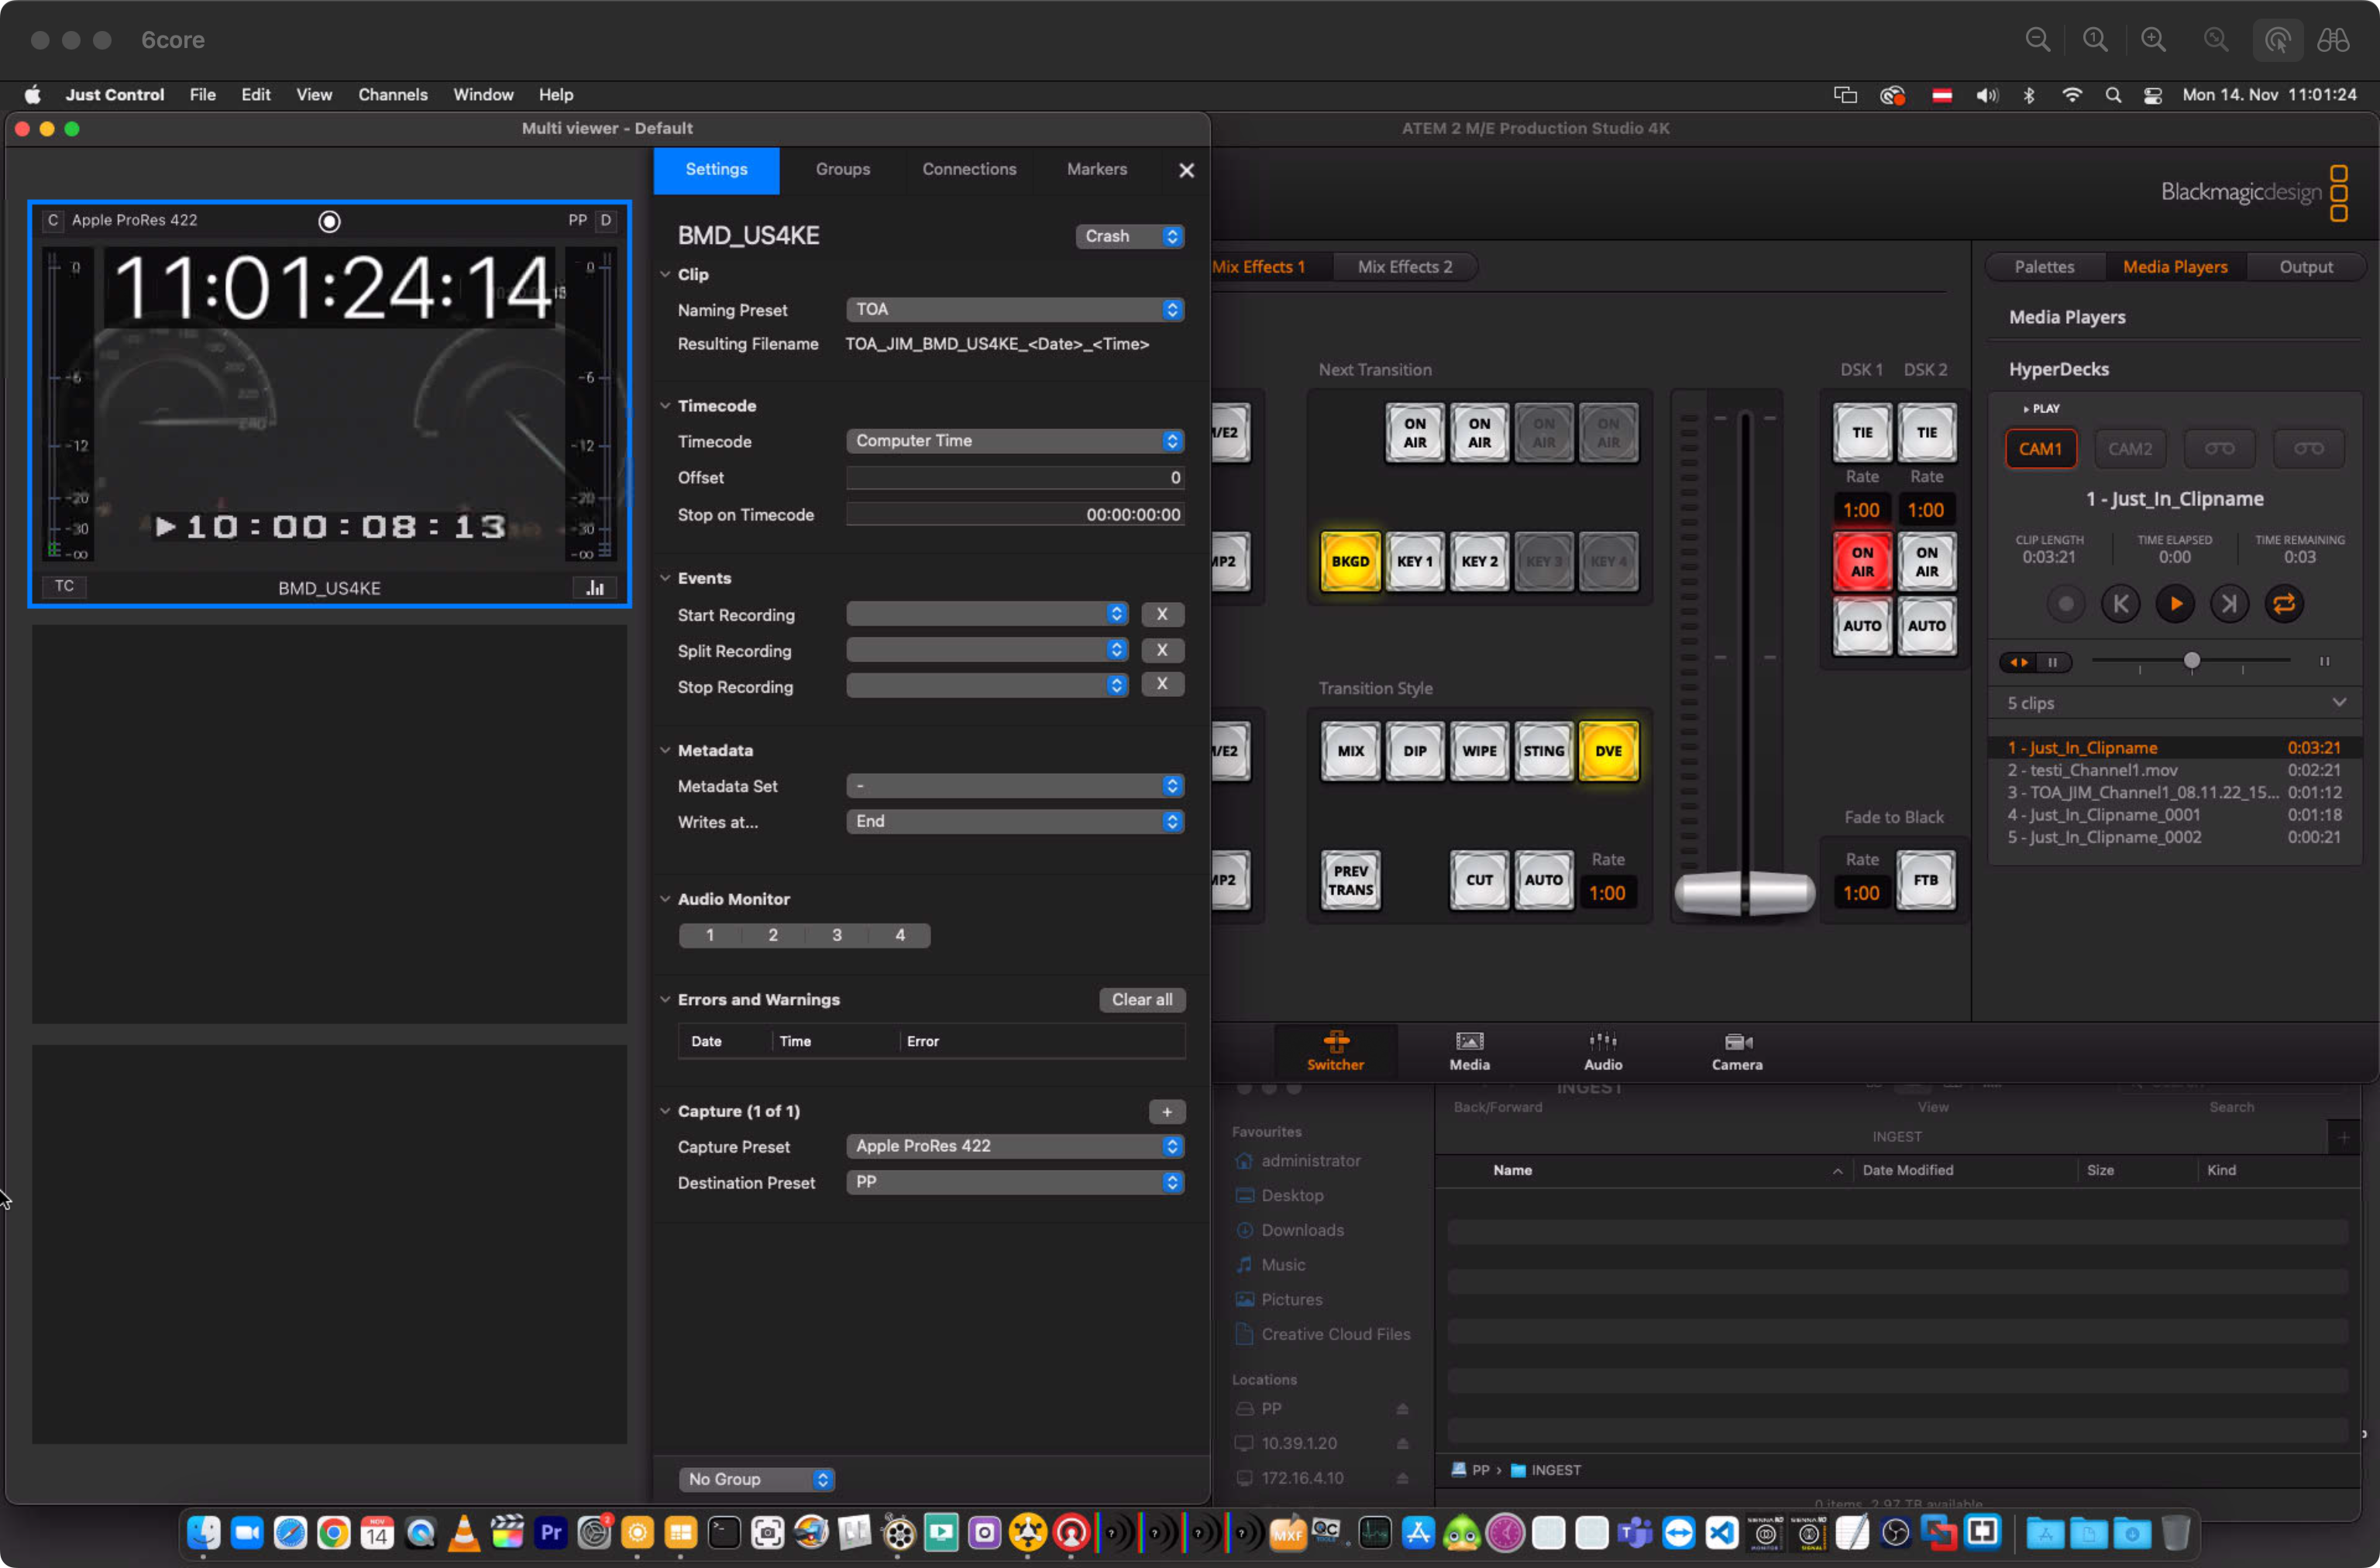Open the Capture Preset Apple ProRes 422 dropdown
This screenshot has height=1568, width=2380.
(x=1015, y=1146)
